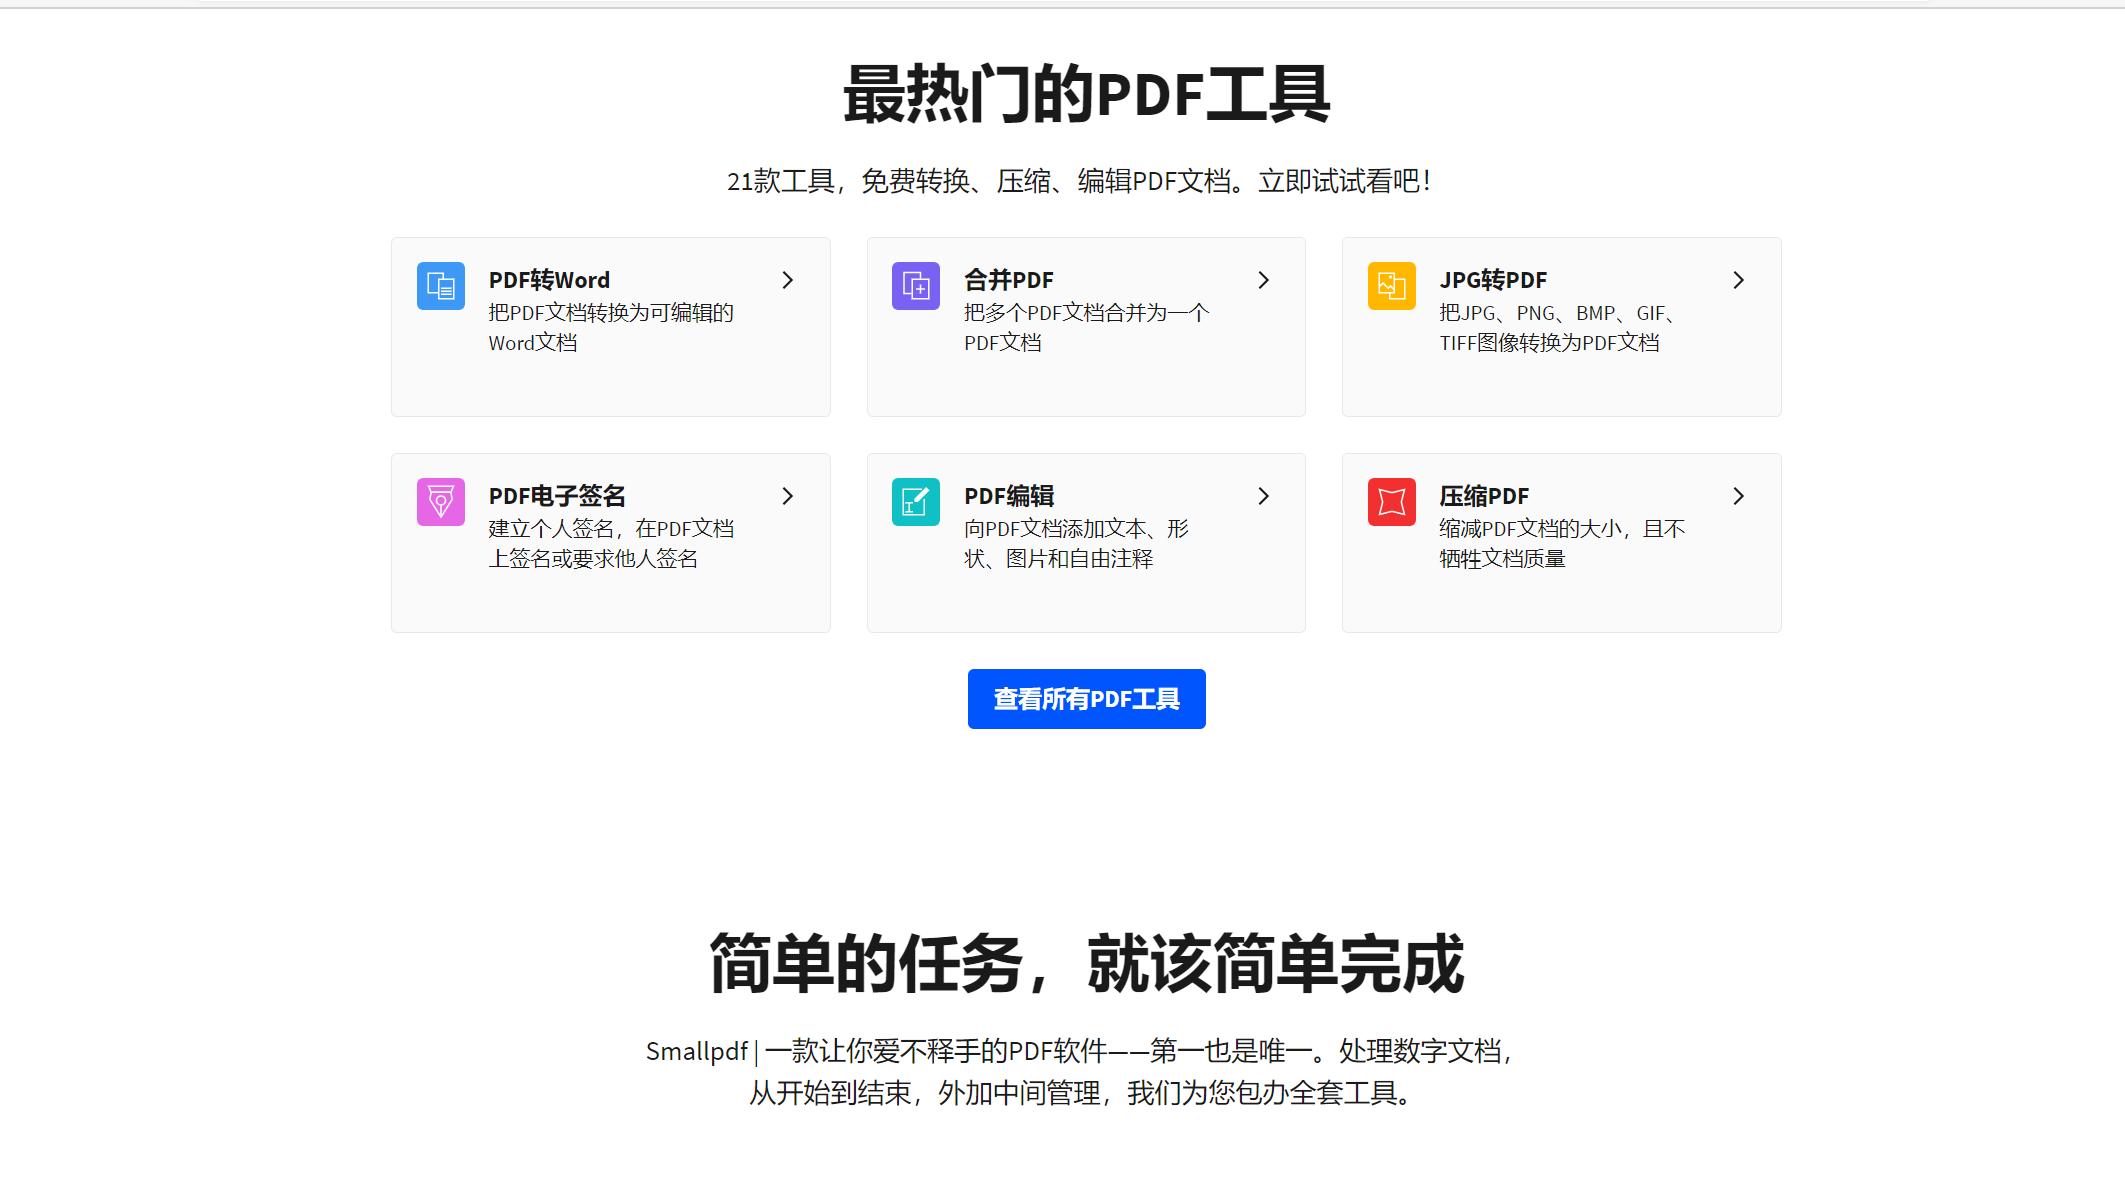Select the JPG转PDF yellow icon
The height and width of the screenshot is (1177, 2125).
pyautogui.click(x=1390, y=286)
